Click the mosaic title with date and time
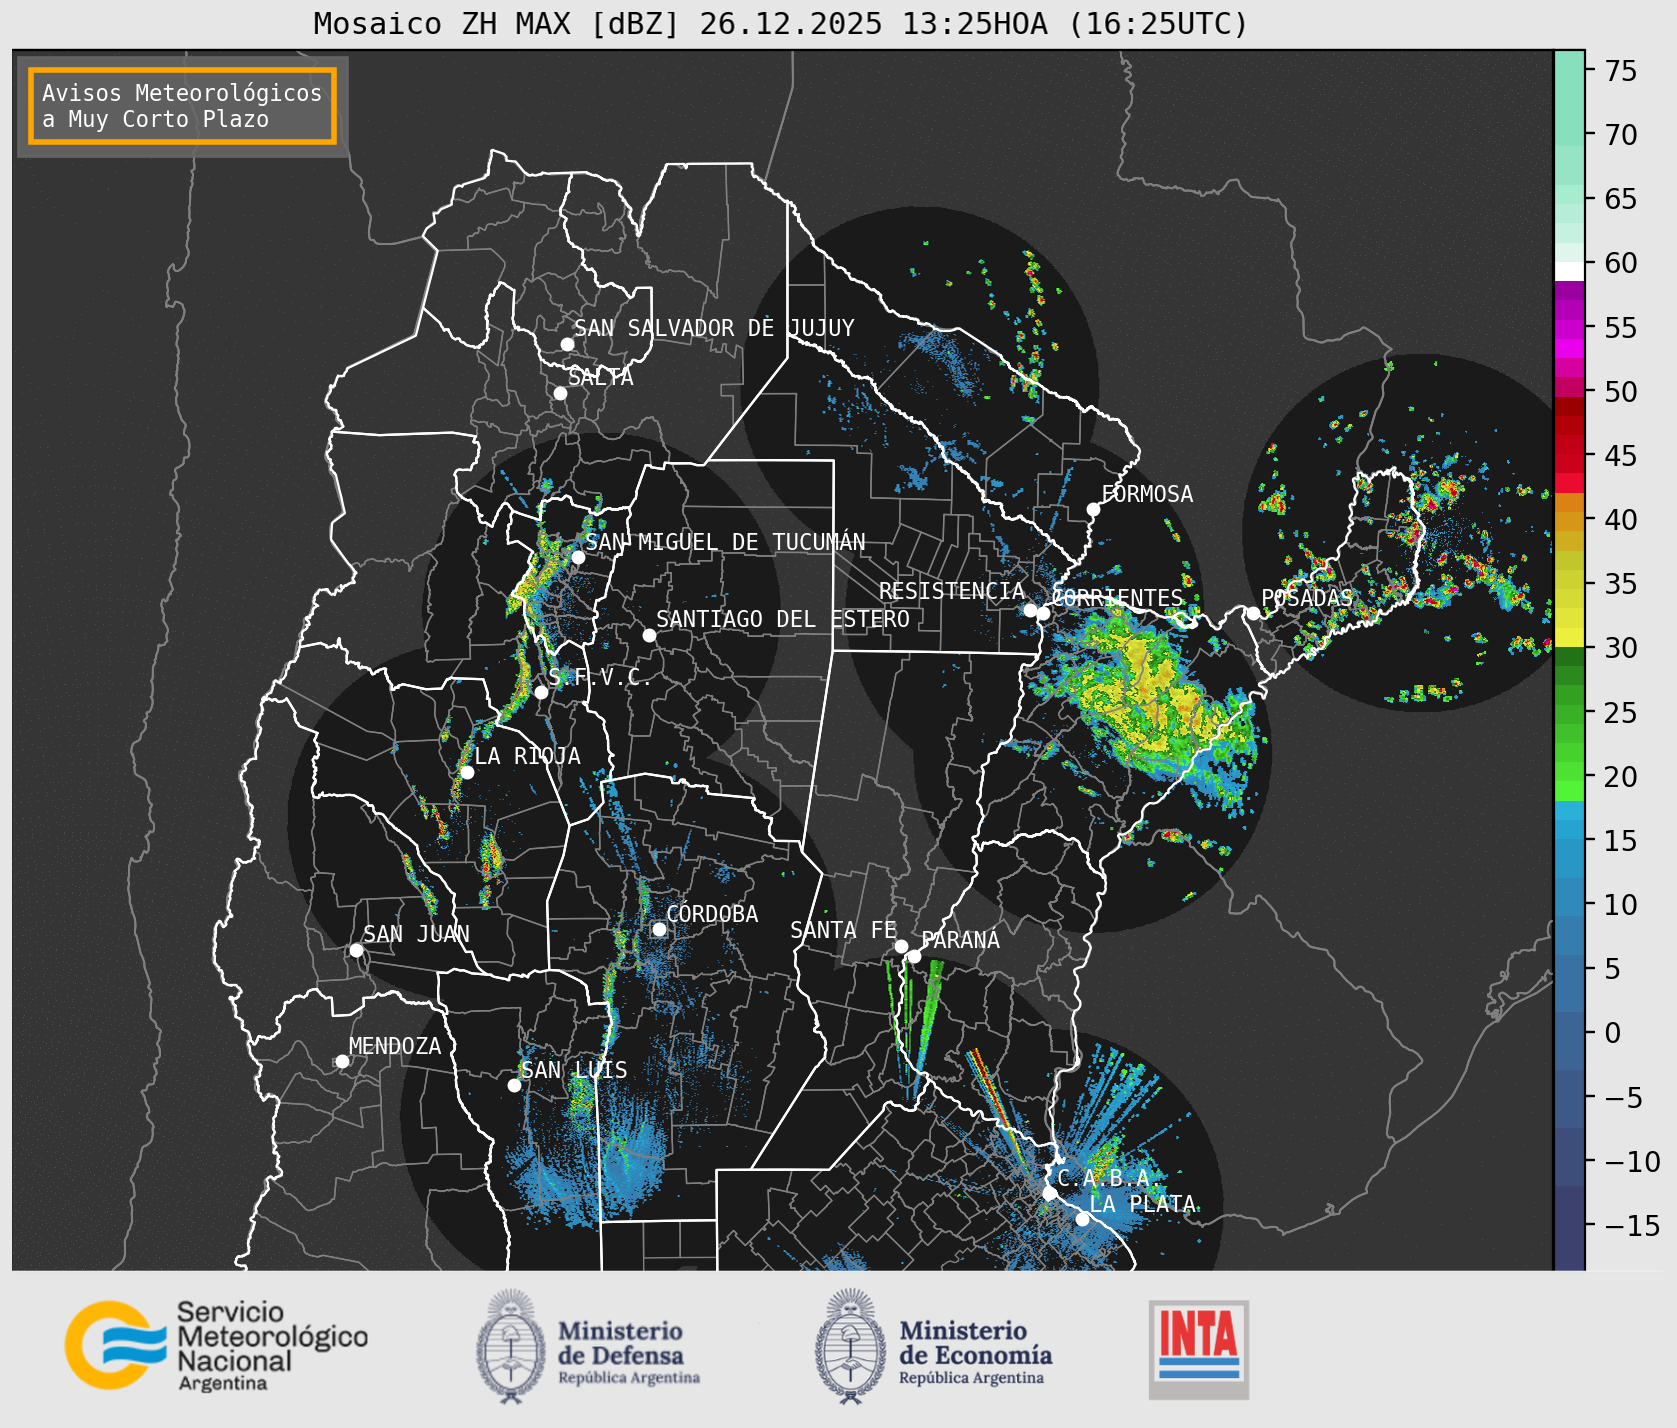1677x1428 pixels. click(781, 23)
